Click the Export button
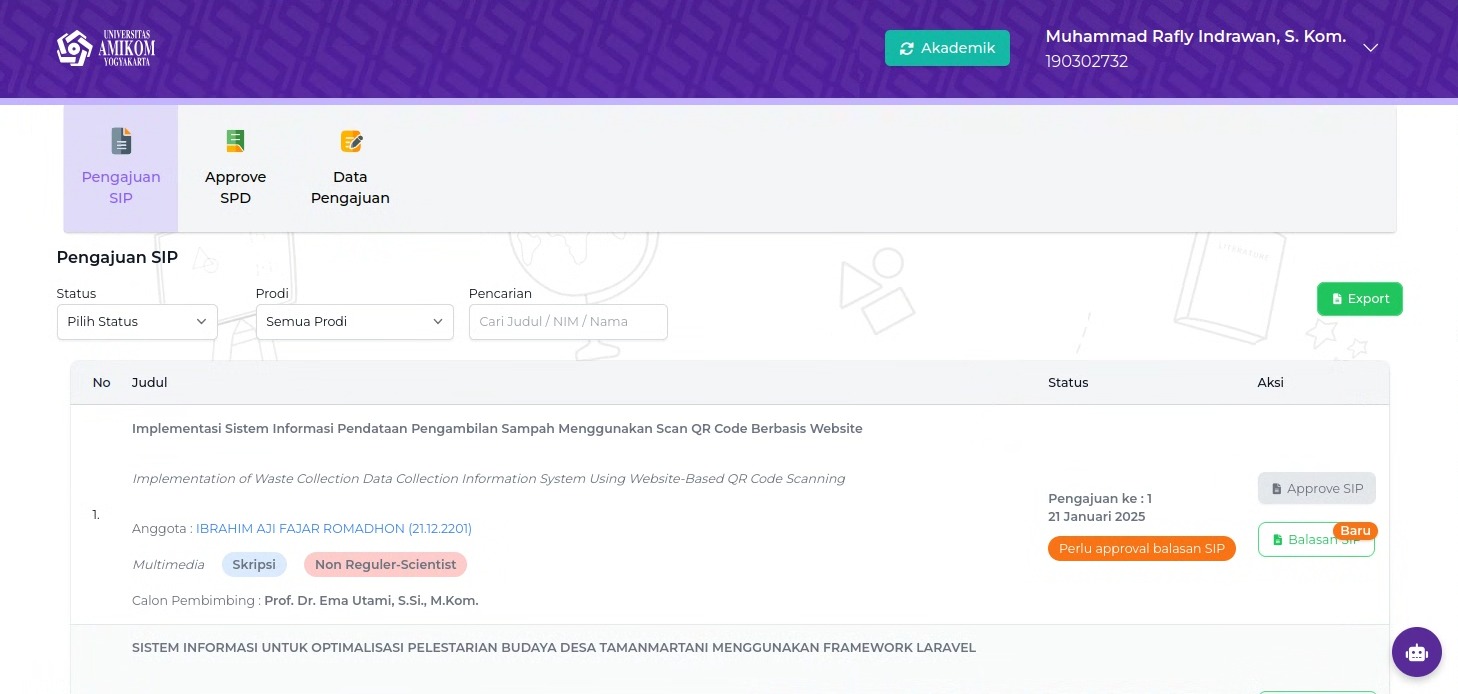Image resolution: width=1458 pixels, height=694 pixels. point(1359,299)
